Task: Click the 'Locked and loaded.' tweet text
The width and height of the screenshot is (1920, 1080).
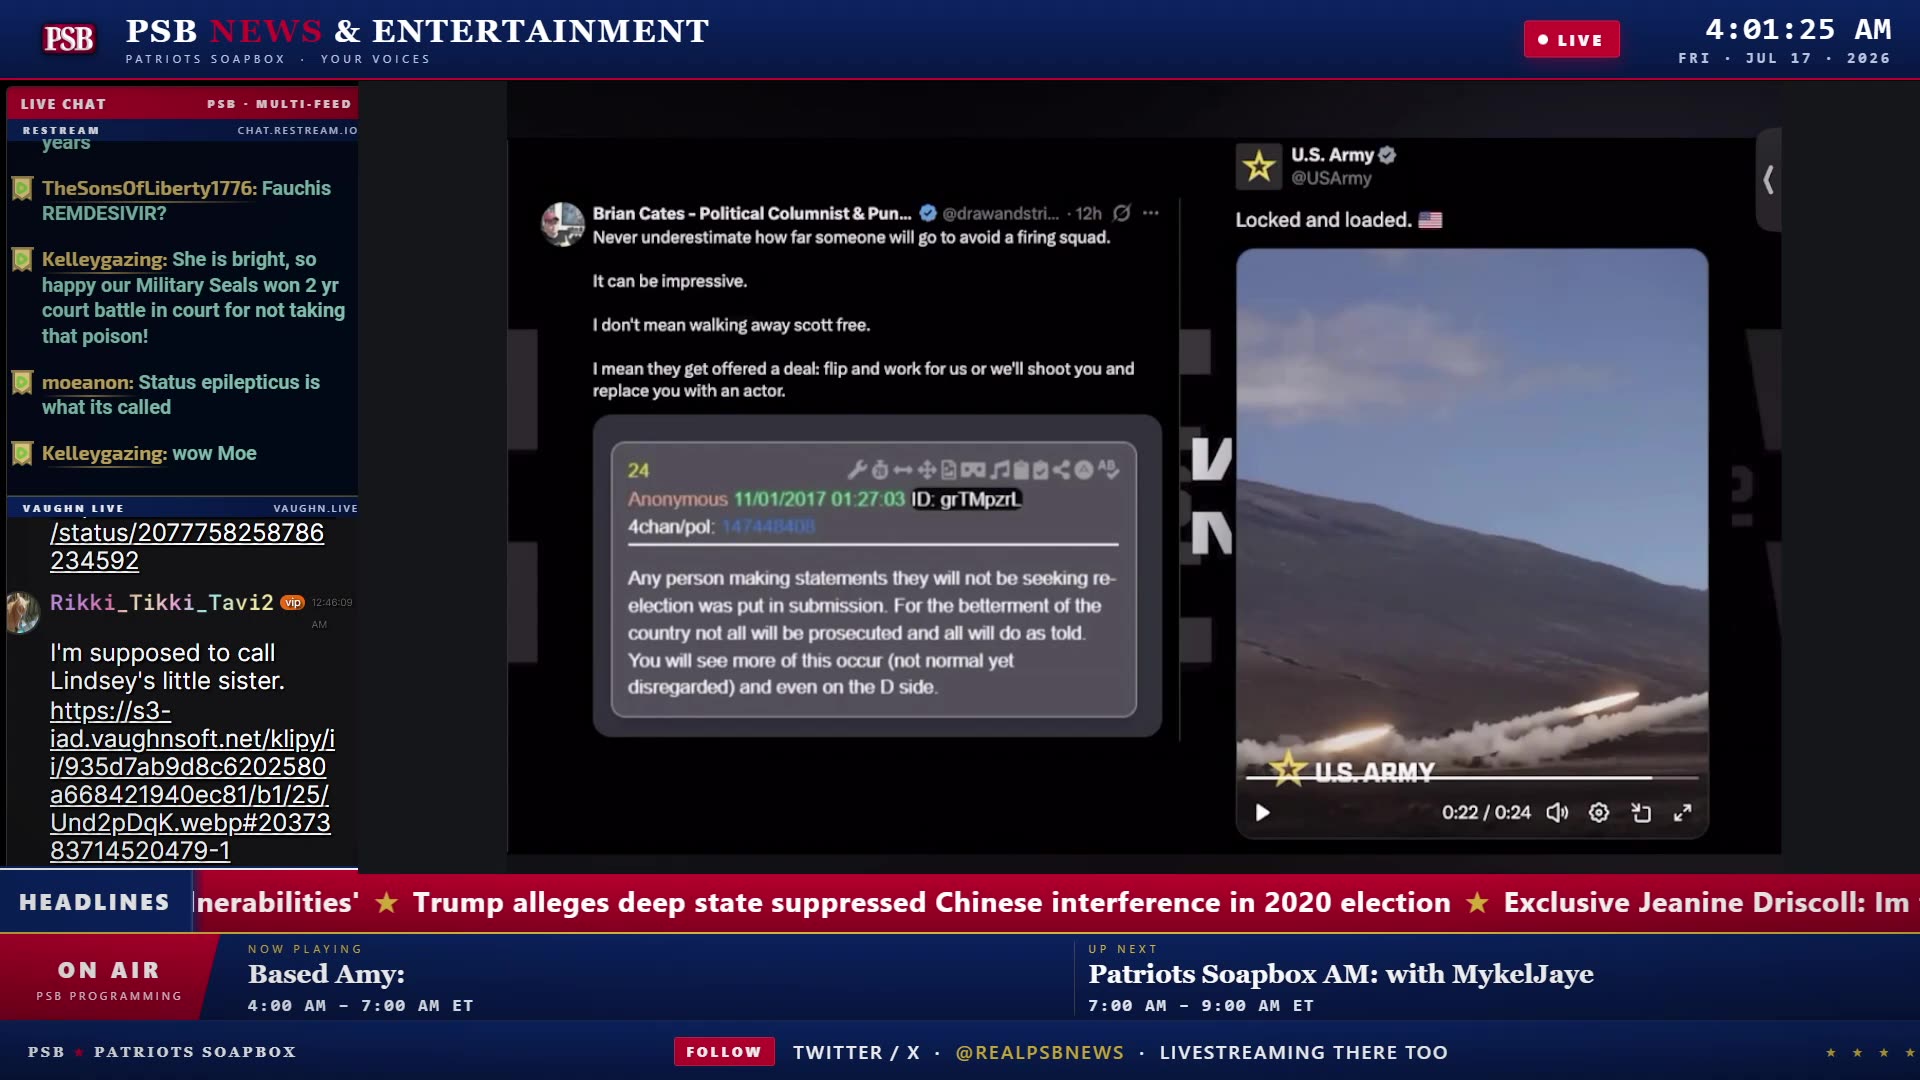Action: pos(1323,220)
